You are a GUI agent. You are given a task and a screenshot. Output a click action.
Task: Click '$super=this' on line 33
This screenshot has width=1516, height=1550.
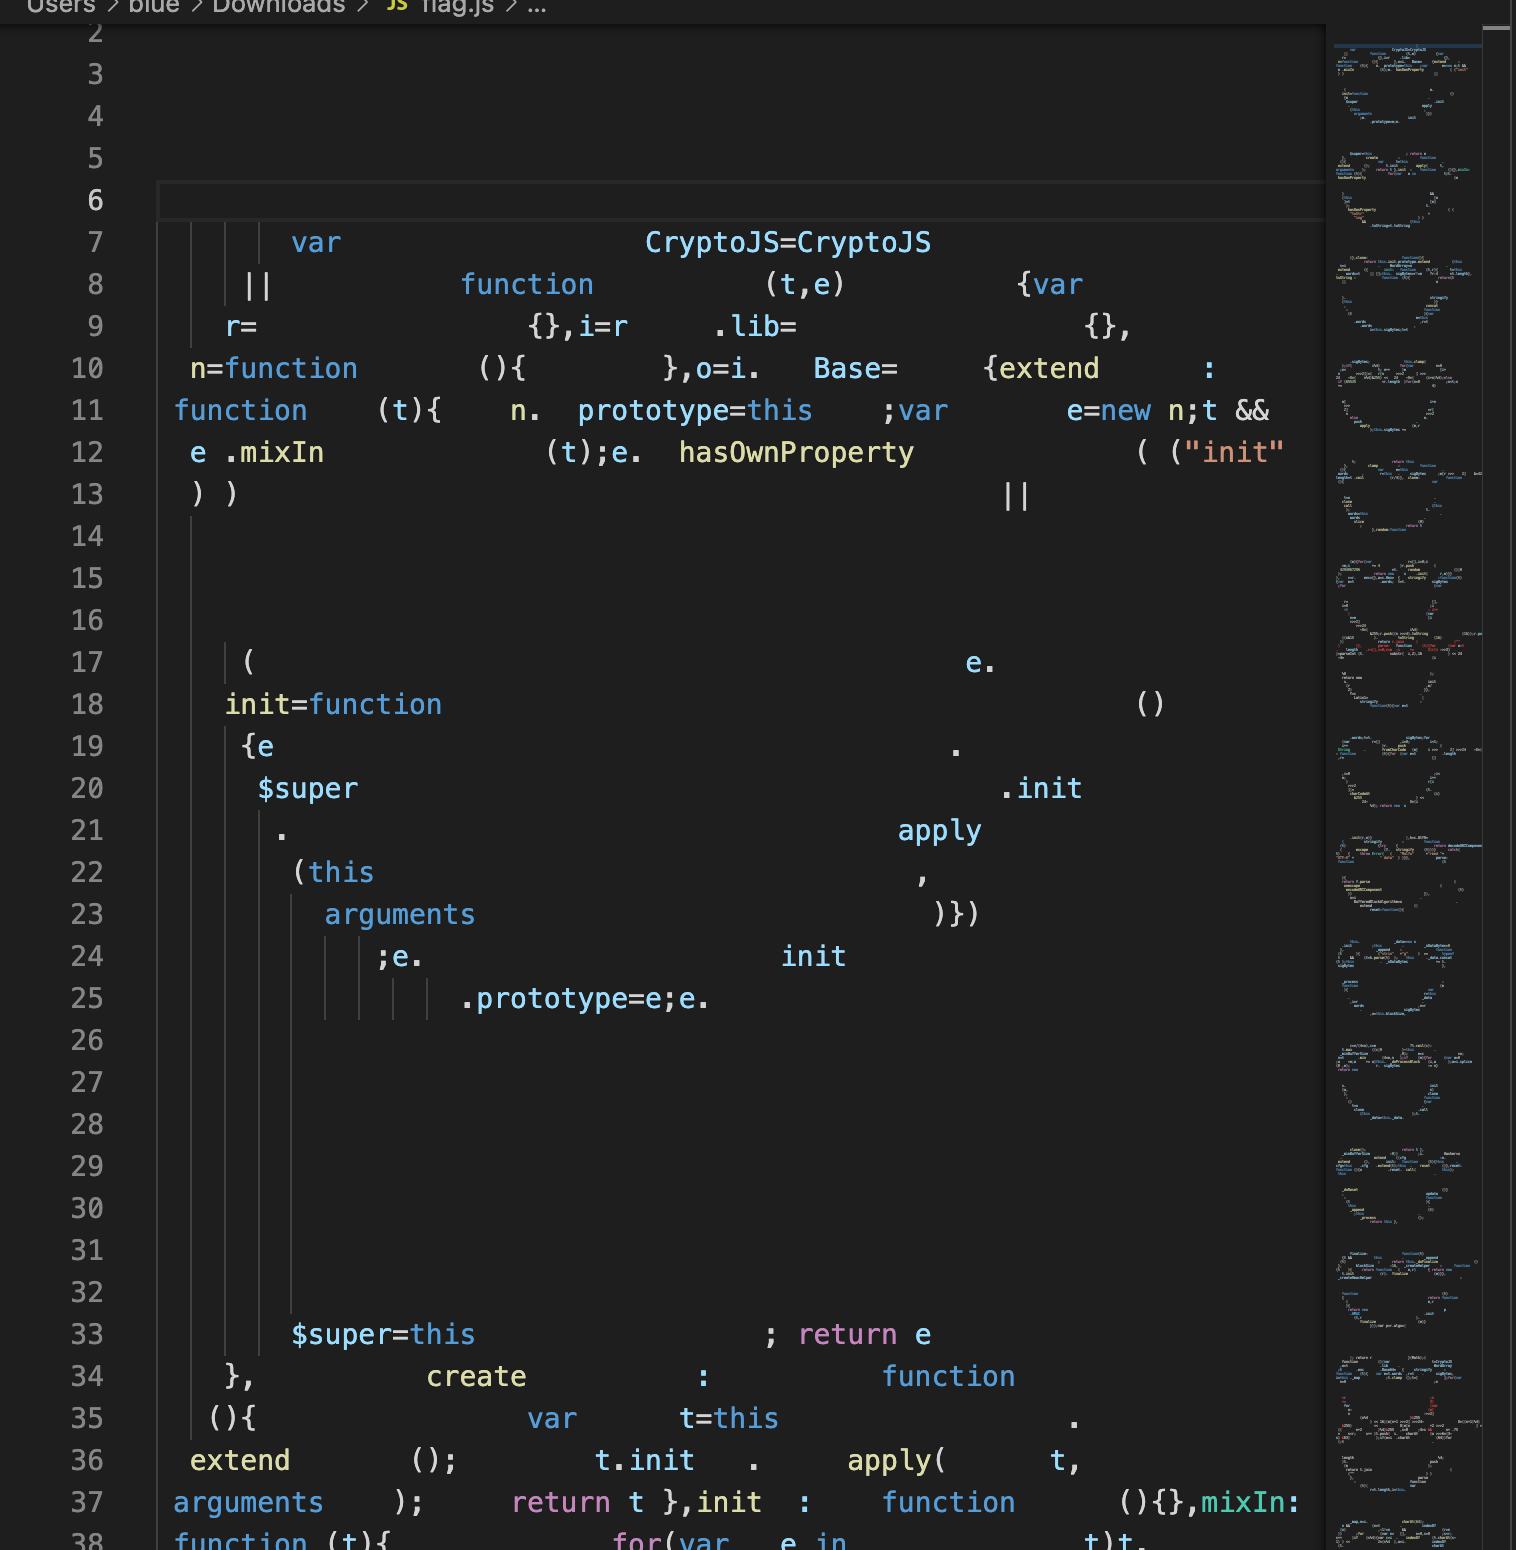[383, 1335]
